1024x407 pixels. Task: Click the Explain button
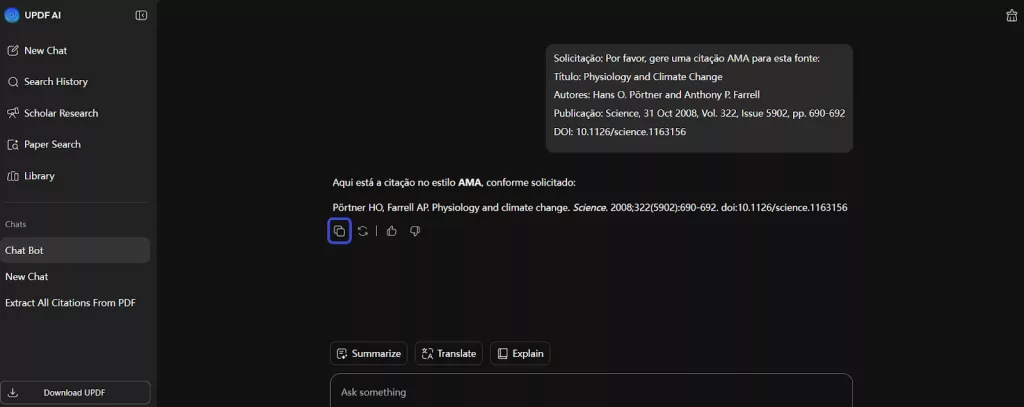(520, 353)
